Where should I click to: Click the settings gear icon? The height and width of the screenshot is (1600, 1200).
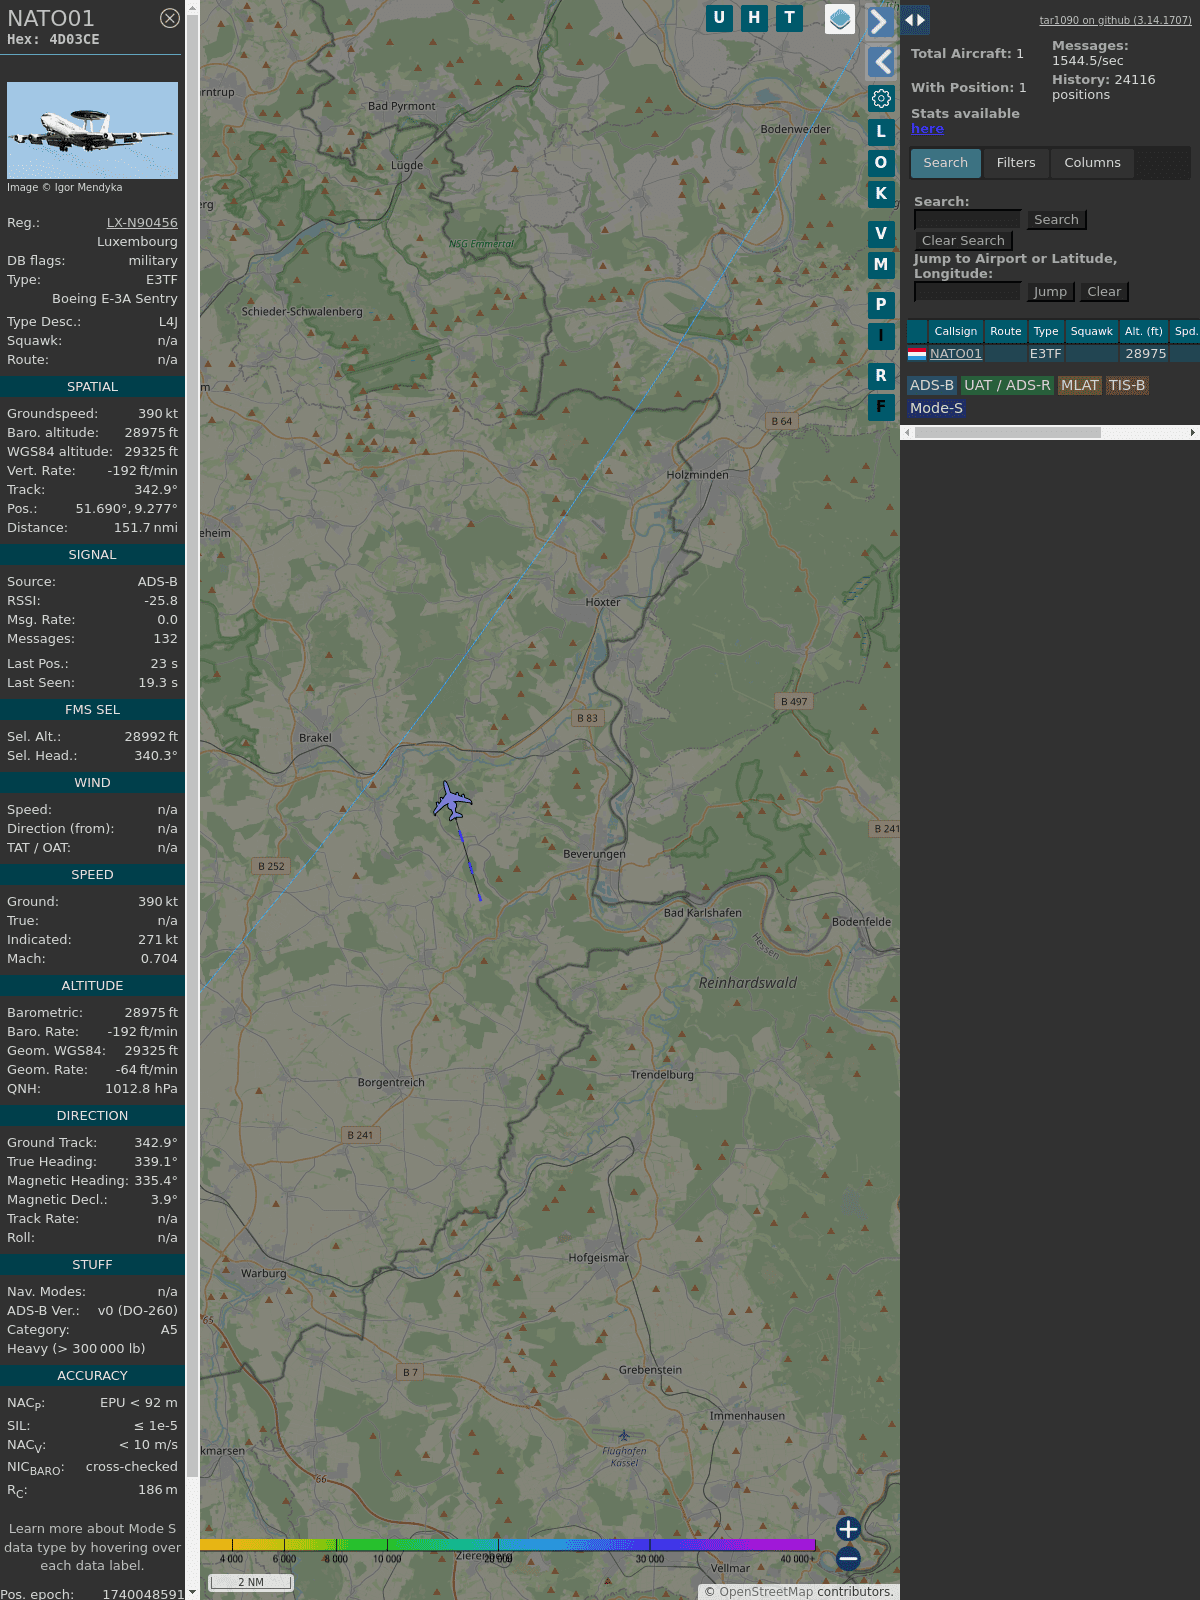point(881,98)
